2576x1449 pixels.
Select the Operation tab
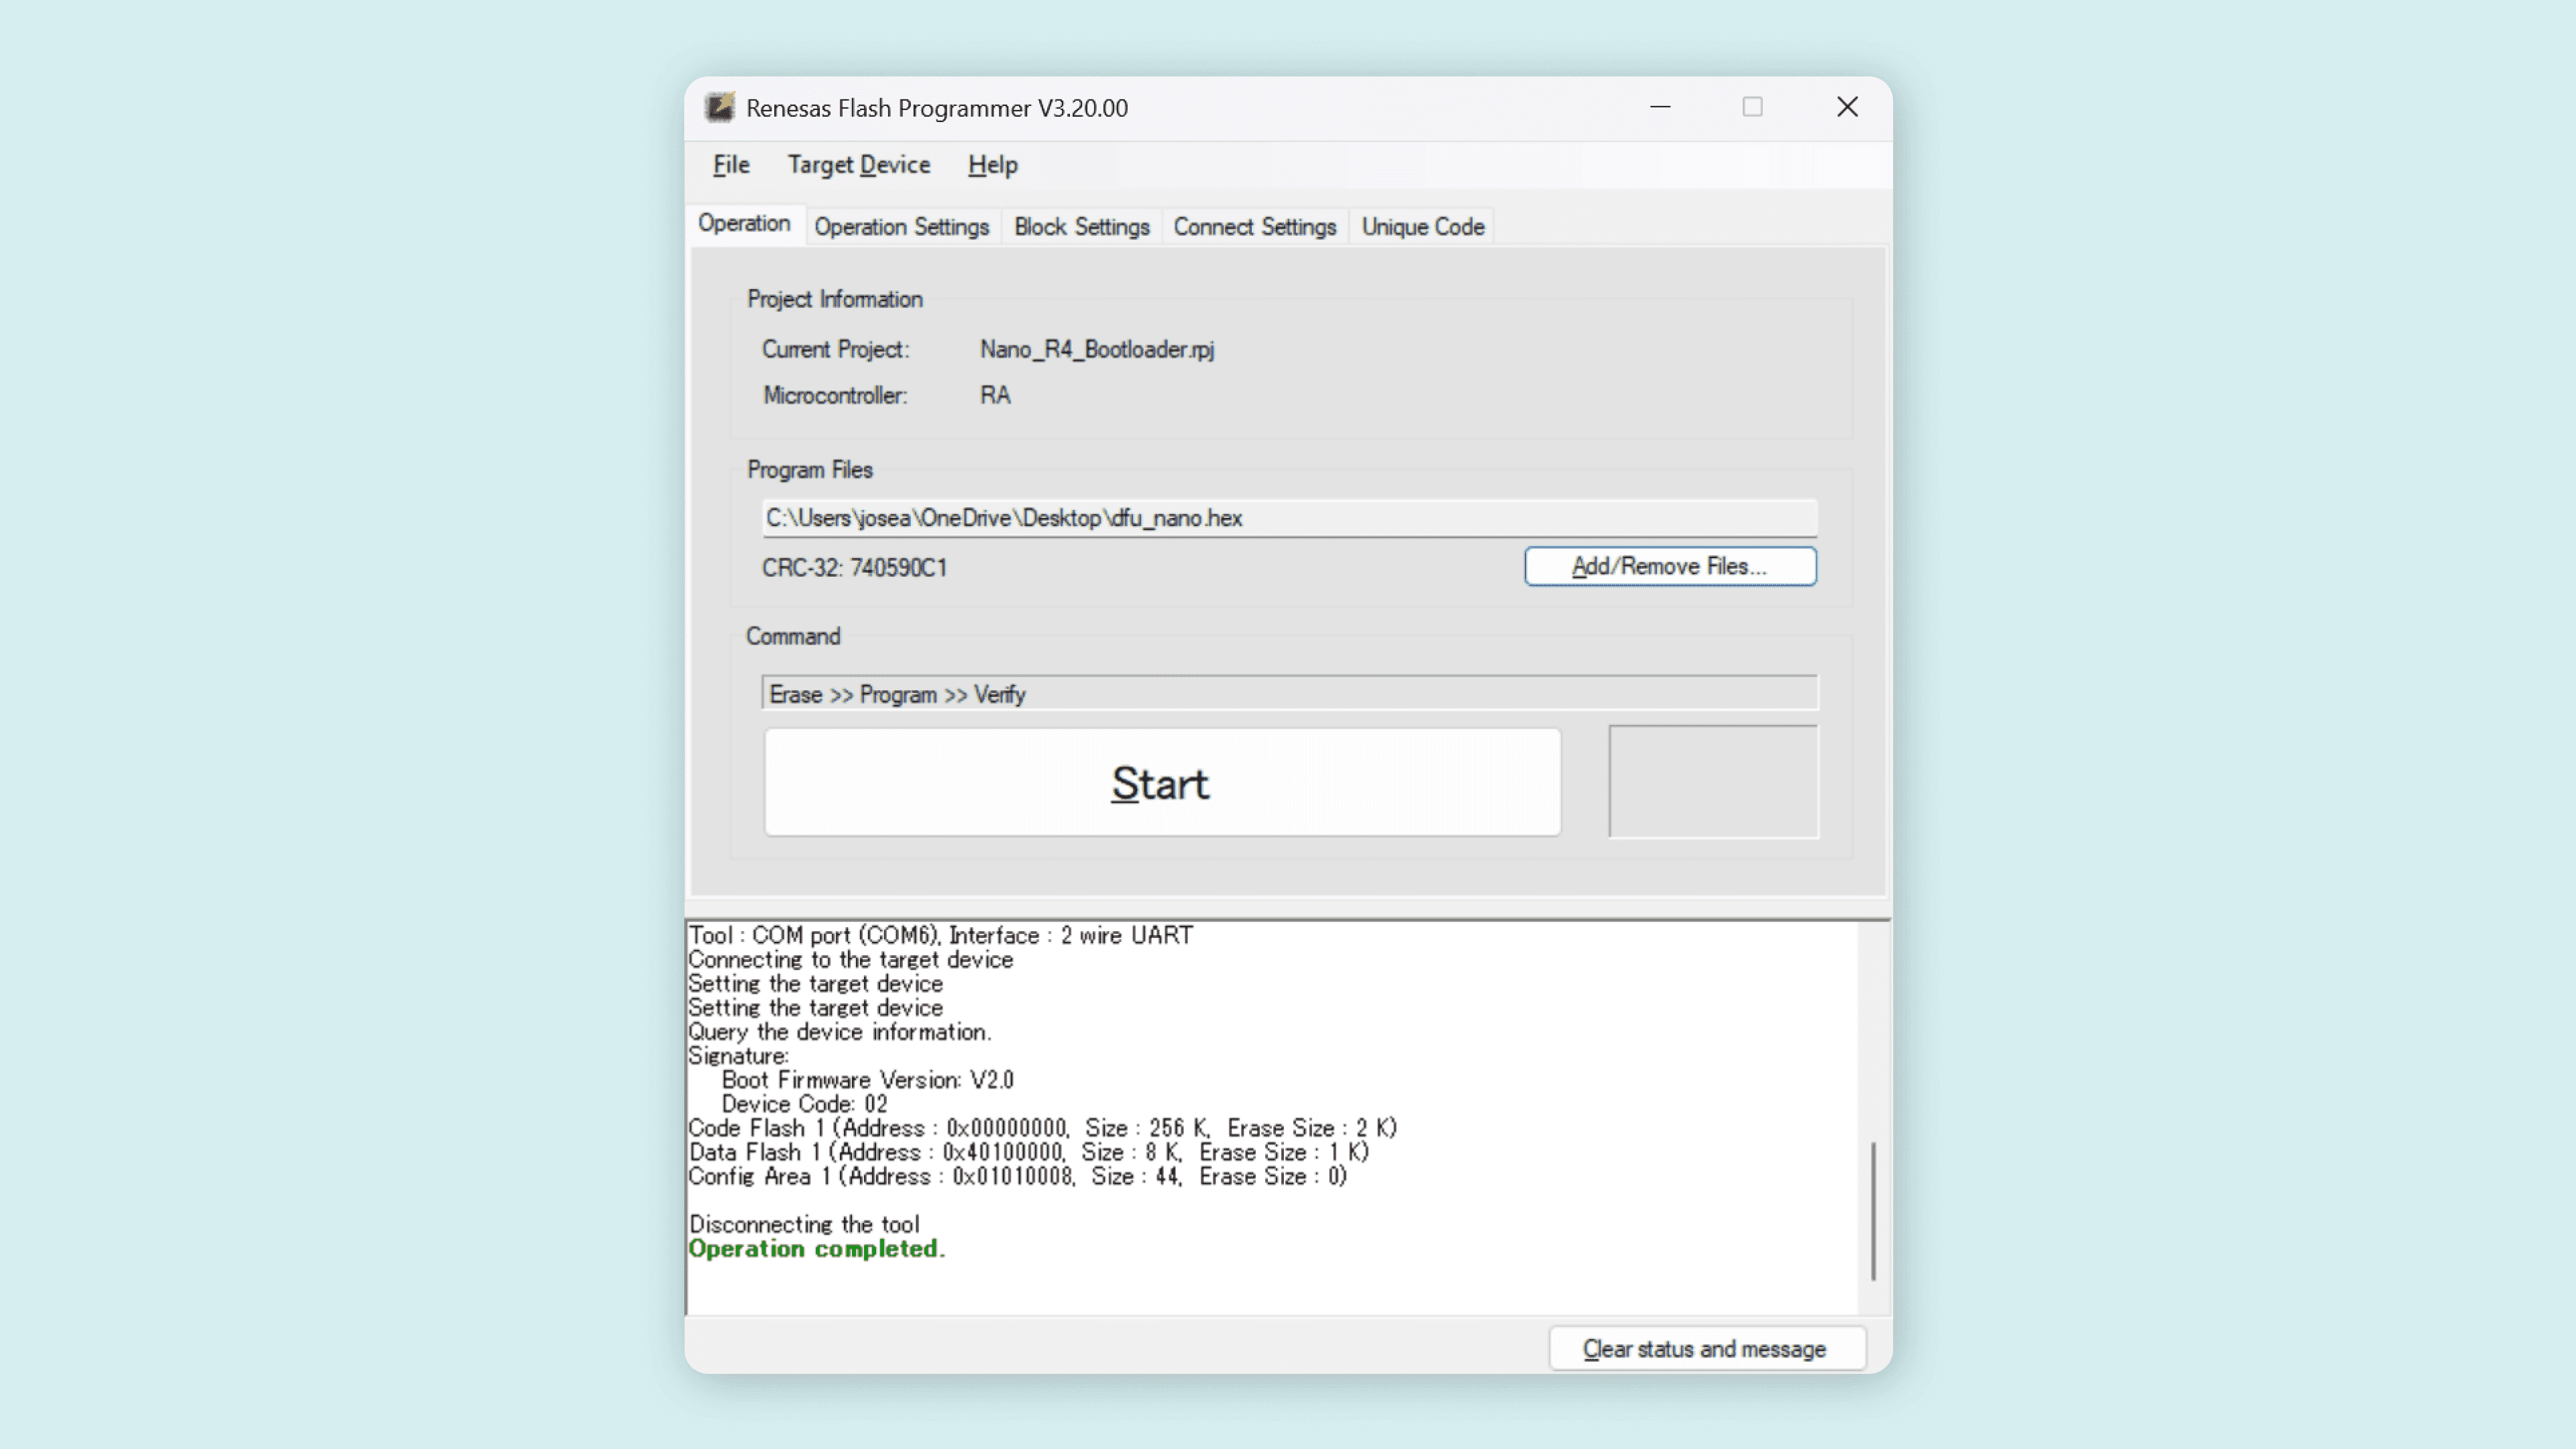pyautogui.click(x=744, y=224)
